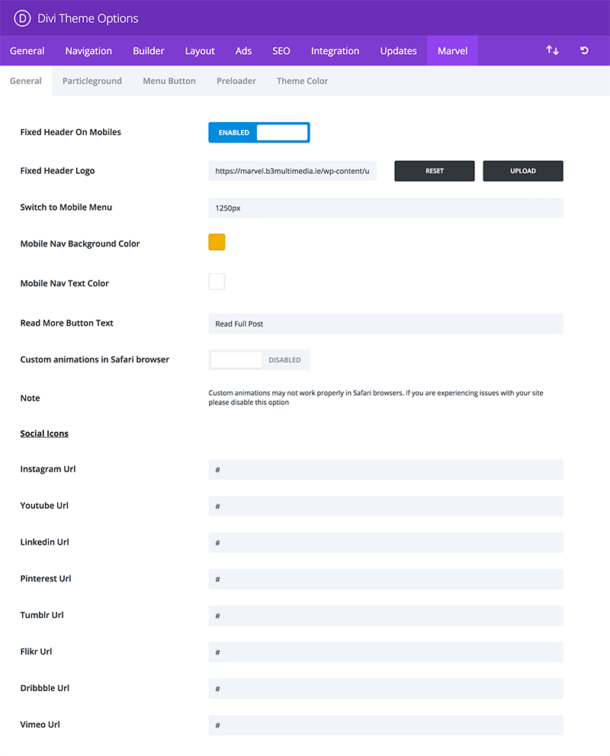
Task: Click the Fixed Header Logo URL field
Action: (x=293, y=171)
